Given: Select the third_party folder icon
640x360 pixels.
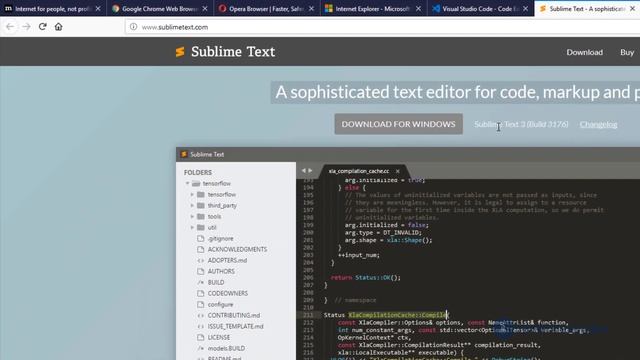Looking at the screenshot, I should click(x=201, y=206).
